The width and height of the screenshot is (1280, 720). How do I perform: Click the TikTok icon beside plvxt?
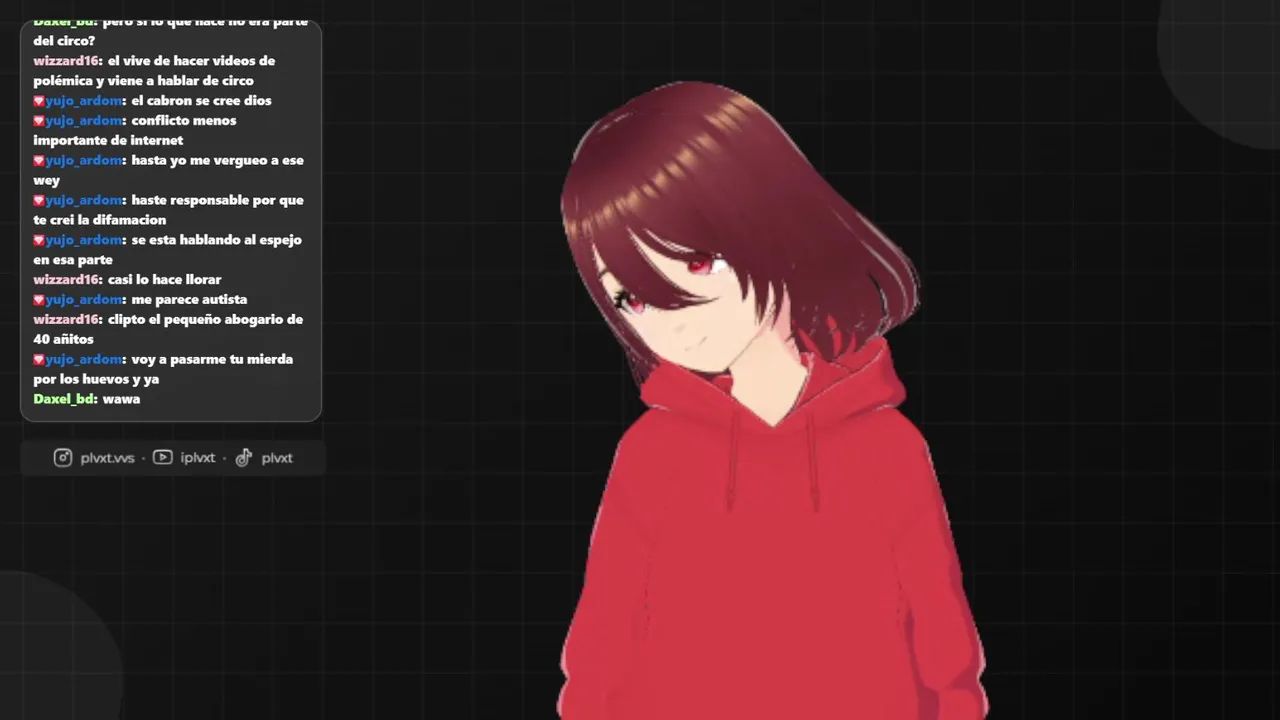tap(244, 458)
